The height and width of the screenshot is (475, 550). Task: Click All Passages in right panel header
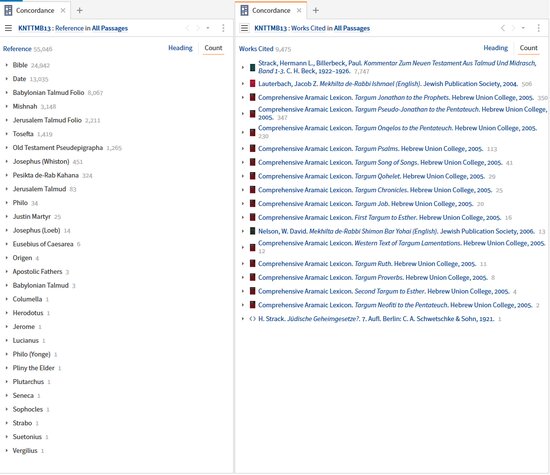tap(352, 28)
